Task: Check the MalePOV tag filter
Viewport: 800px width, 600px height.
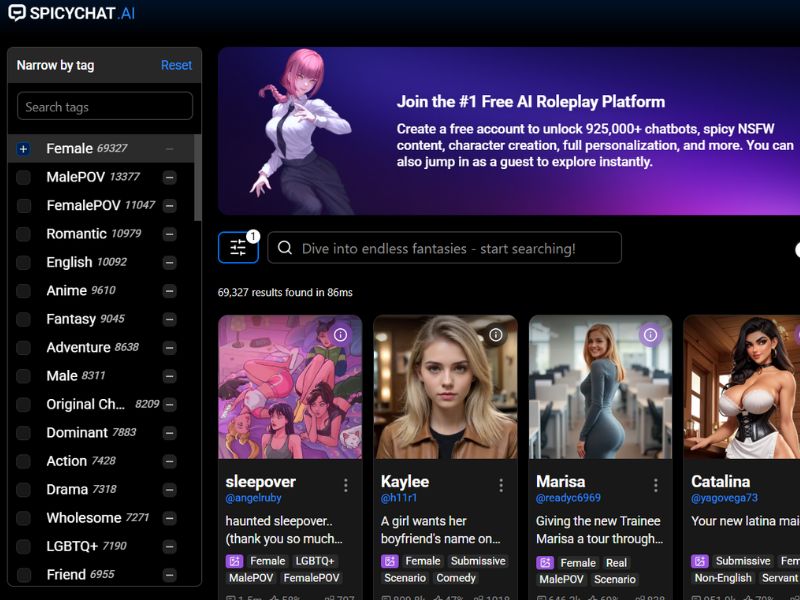Action: click(x=23, y=178)
